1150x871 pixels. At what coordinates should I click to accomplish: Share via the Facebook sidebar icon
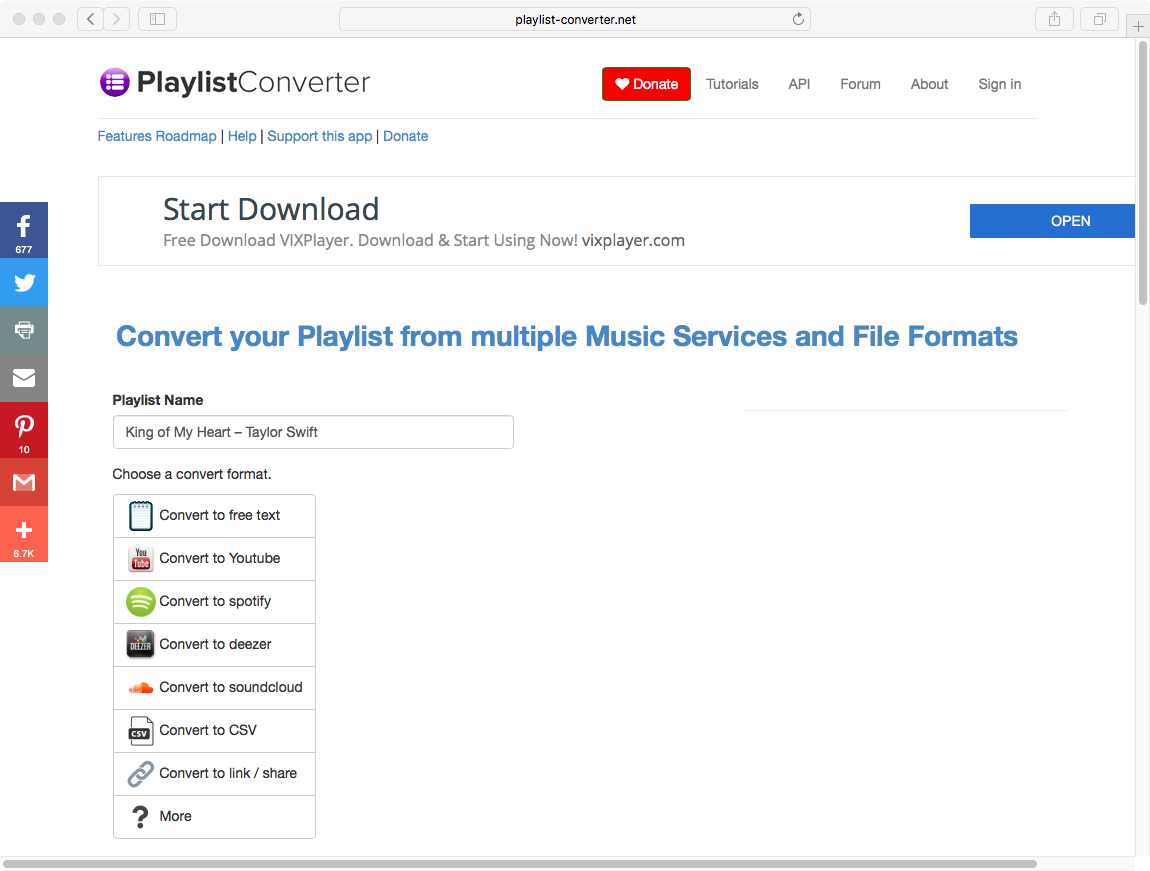23,230
